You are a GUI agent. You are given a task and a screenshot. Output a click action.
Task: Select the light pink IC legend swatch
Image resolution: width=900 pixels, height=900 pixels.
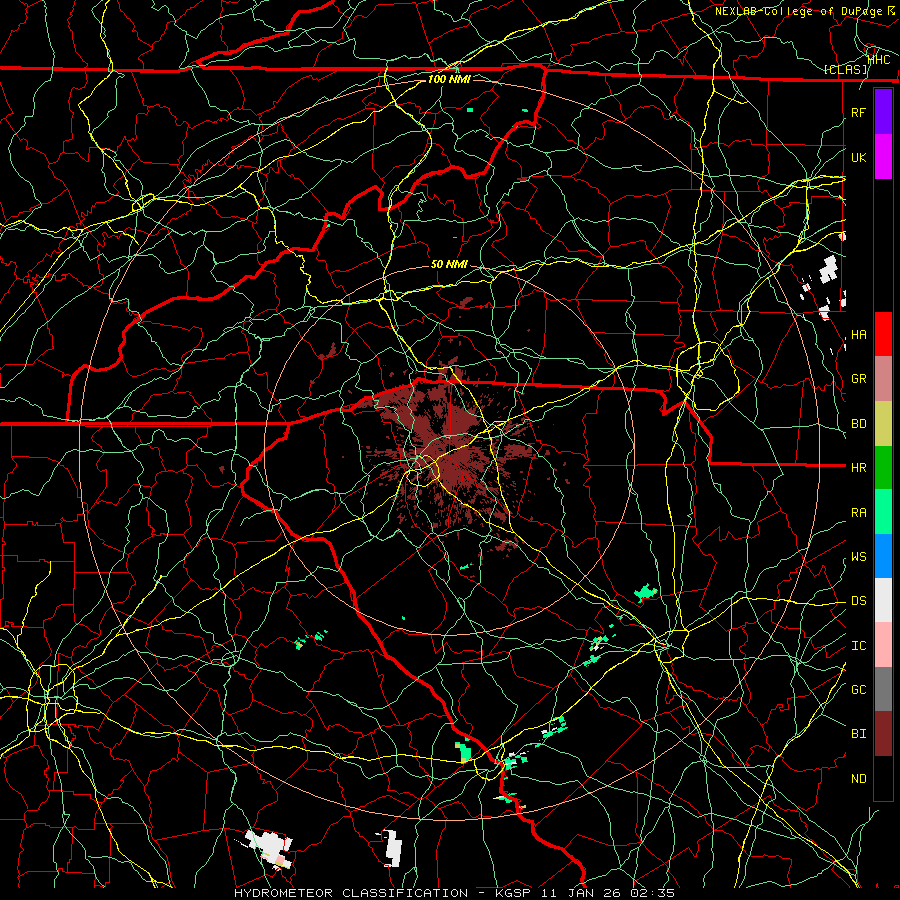coord(883,645)
